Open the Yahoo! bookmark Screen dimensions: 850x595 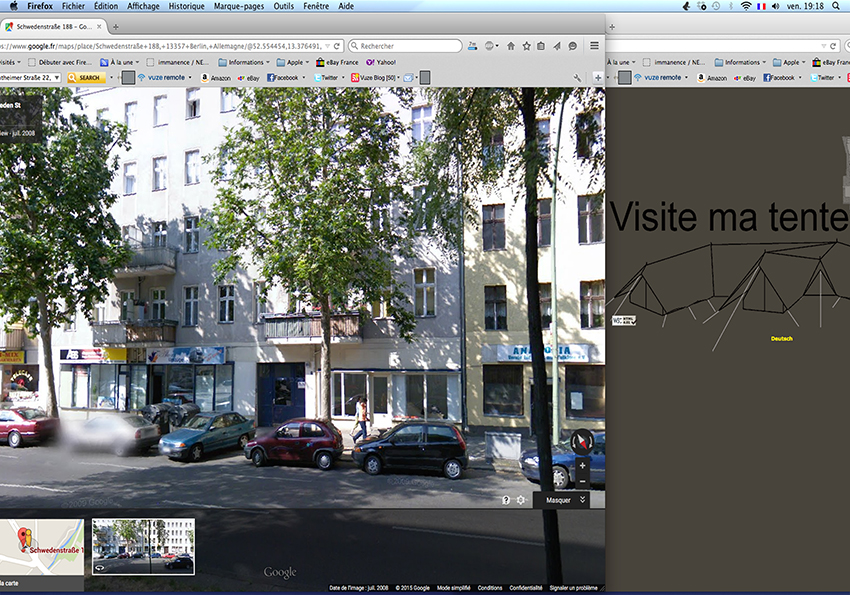pos(381,62)
